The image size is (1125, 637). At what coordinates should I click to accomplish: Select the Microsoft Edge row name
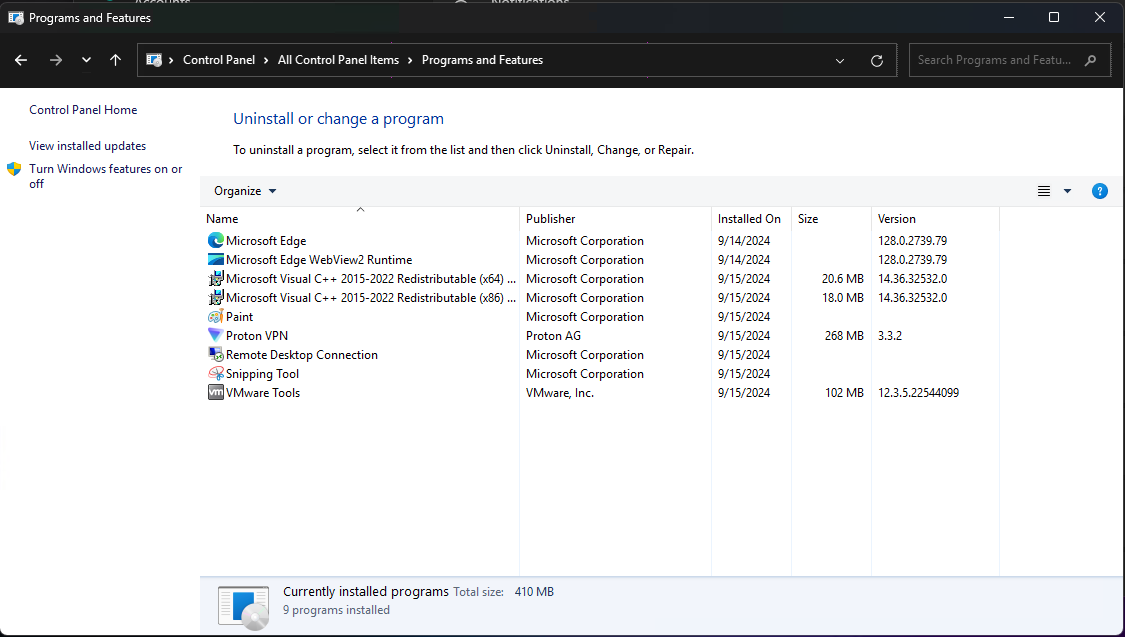[266, 241]
